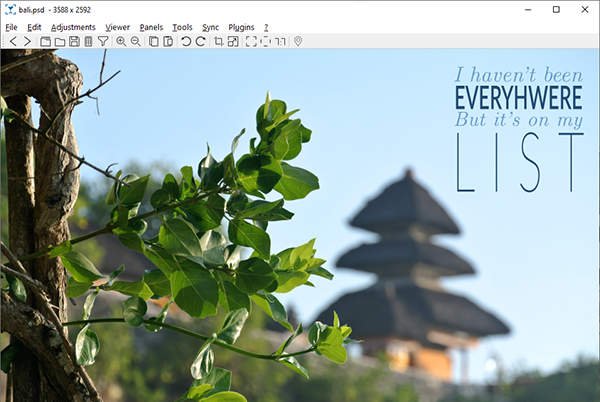Go to the previous image arrow
This screenshot has height=402, width=600.
point(13,42)
